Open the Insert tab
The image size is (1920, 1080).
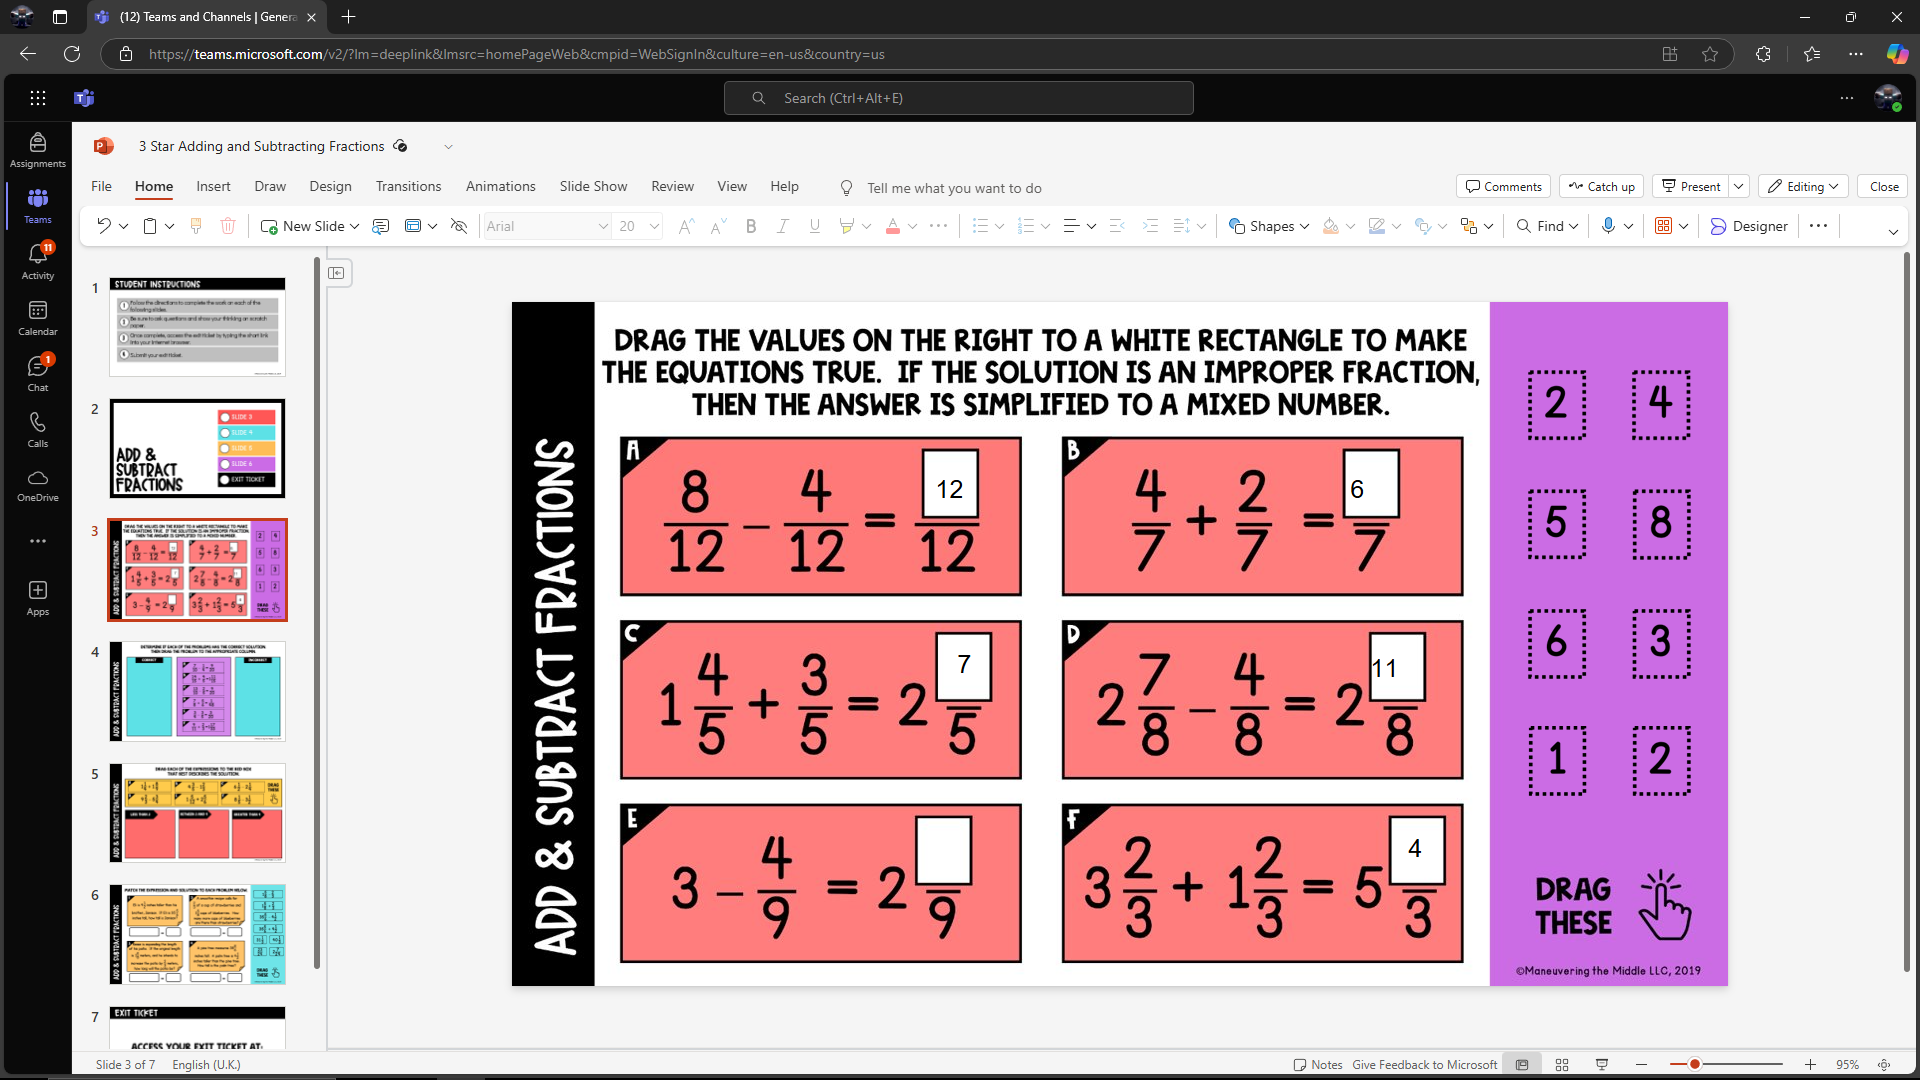point(214,186)
